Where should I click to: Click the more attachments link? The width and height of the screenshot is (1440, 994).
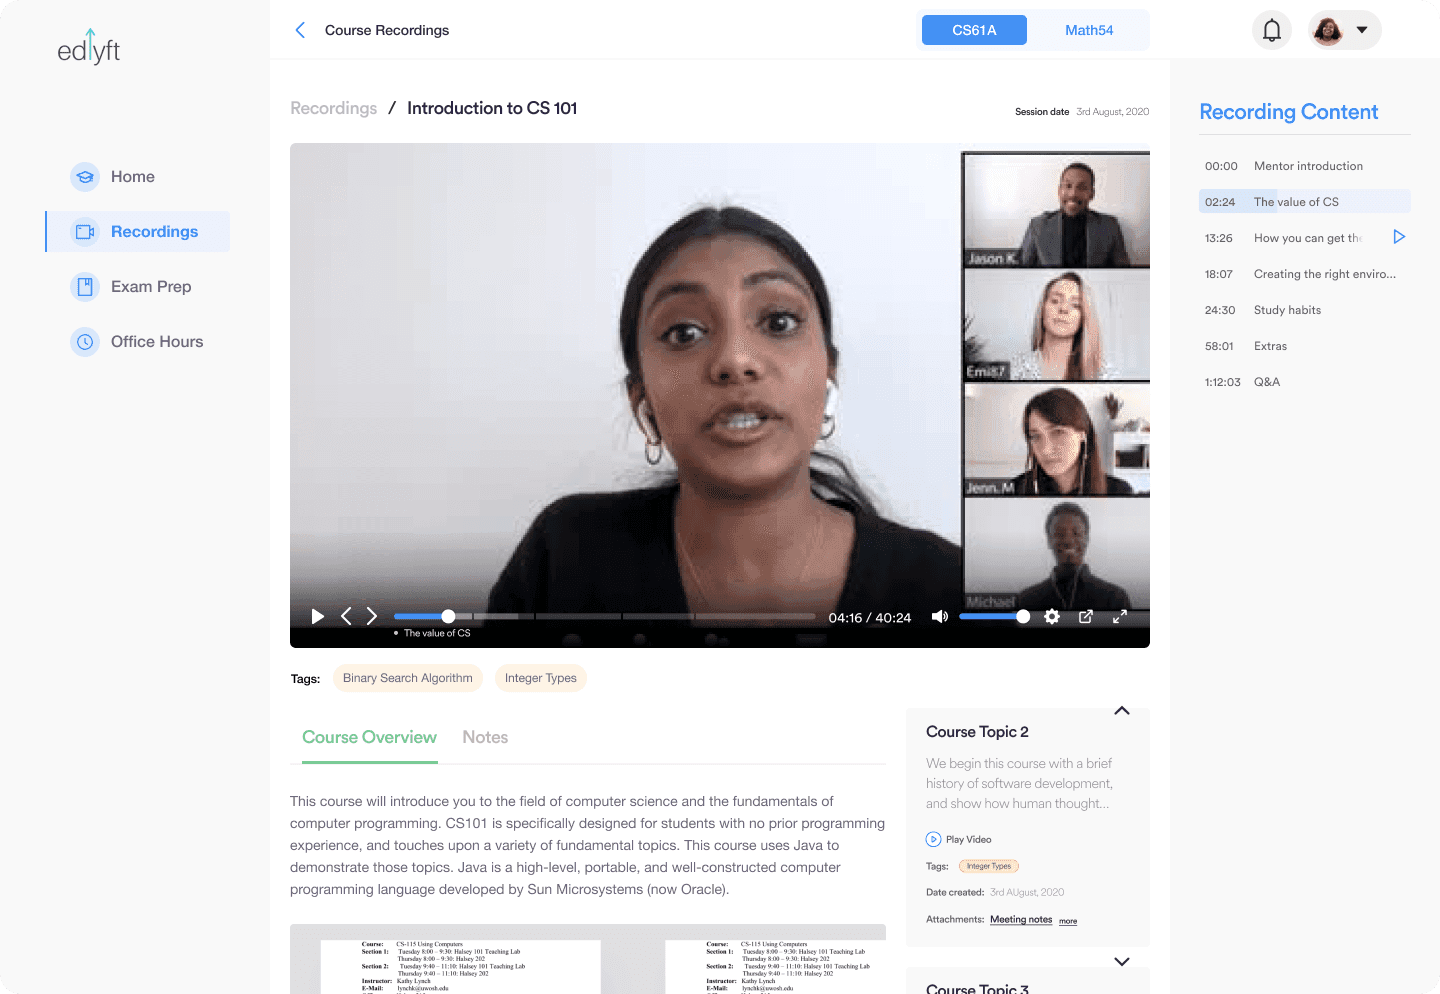1068,921
